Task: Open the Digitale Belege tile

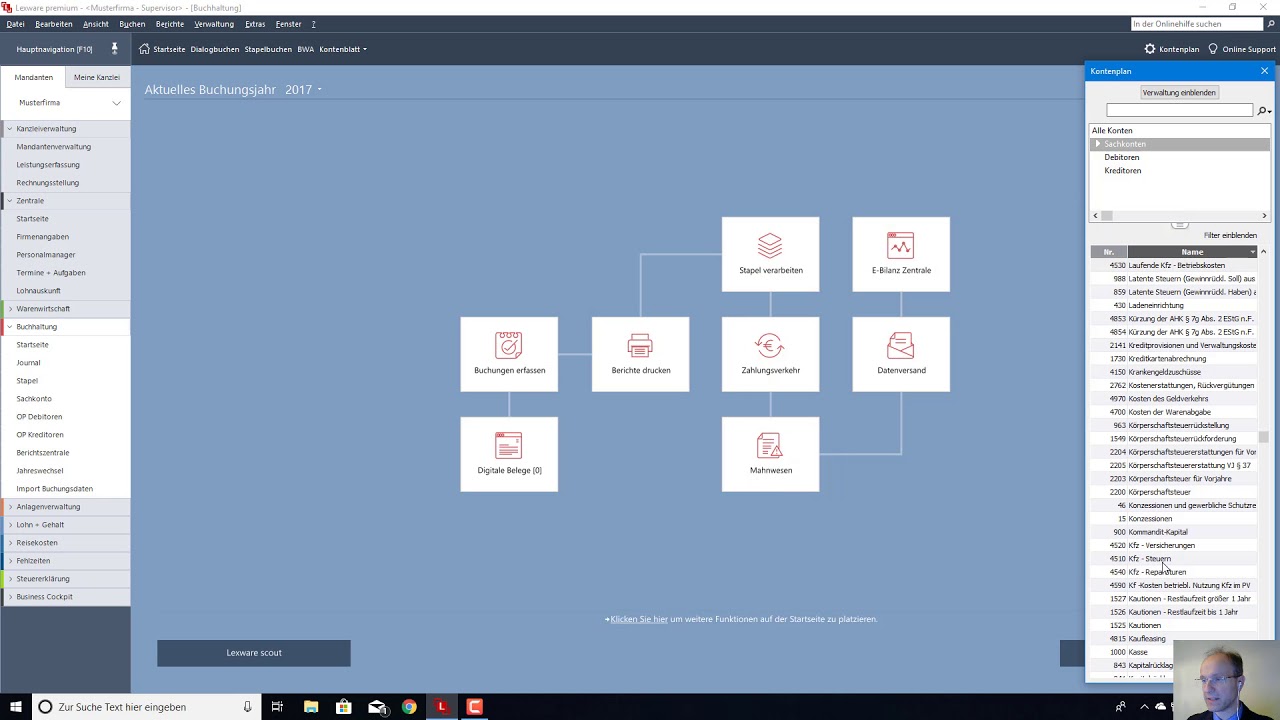Action: pyautogui.click(x=509, y=454)
